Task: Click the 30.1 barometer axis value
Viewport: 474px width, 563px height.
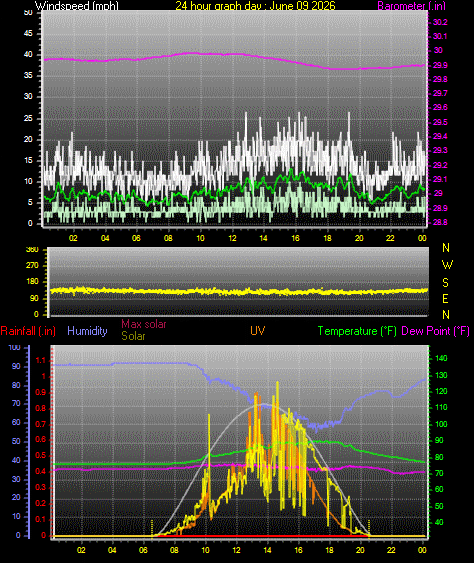Action: point(440,36)
